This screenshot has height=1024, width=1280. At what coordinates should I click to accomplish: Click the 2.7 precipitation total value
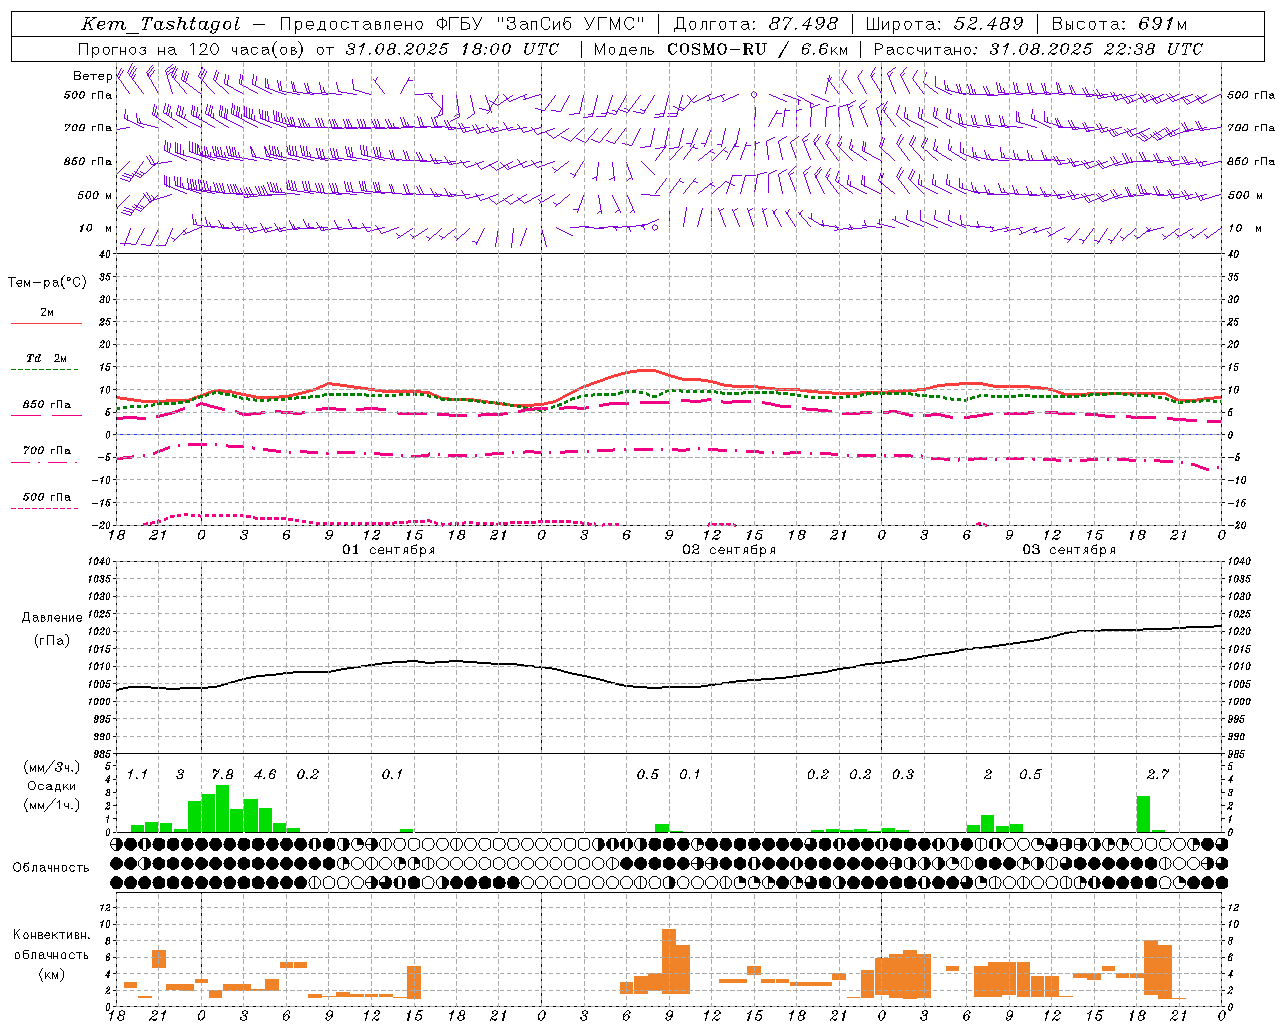click(x=1157, y=775)
